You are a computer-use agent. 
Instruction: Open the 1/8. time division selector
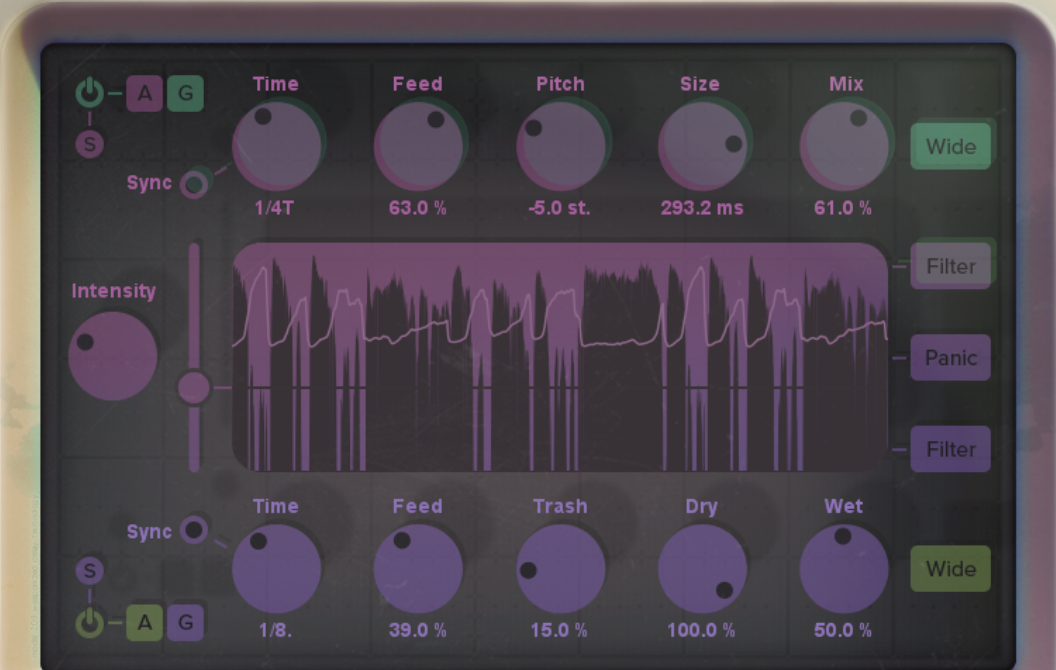(x=275, y=630)
